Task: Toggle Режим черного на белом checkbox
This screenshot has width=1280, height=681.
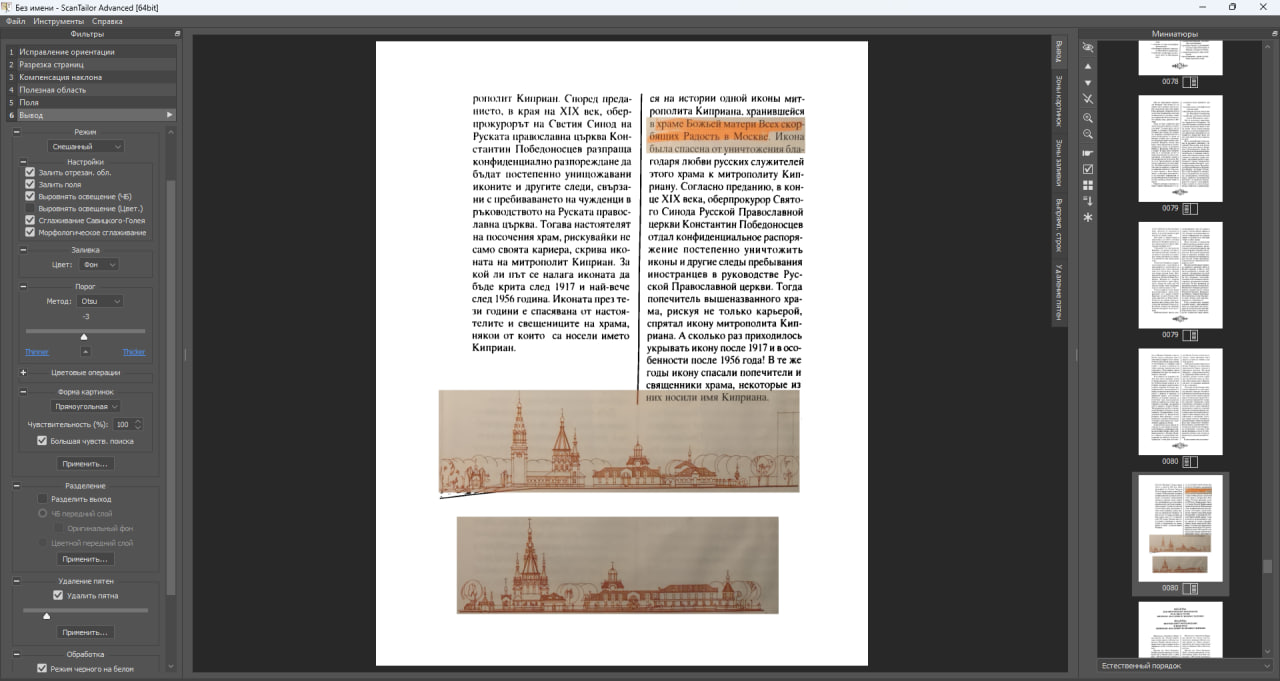Action: point(42,668)
